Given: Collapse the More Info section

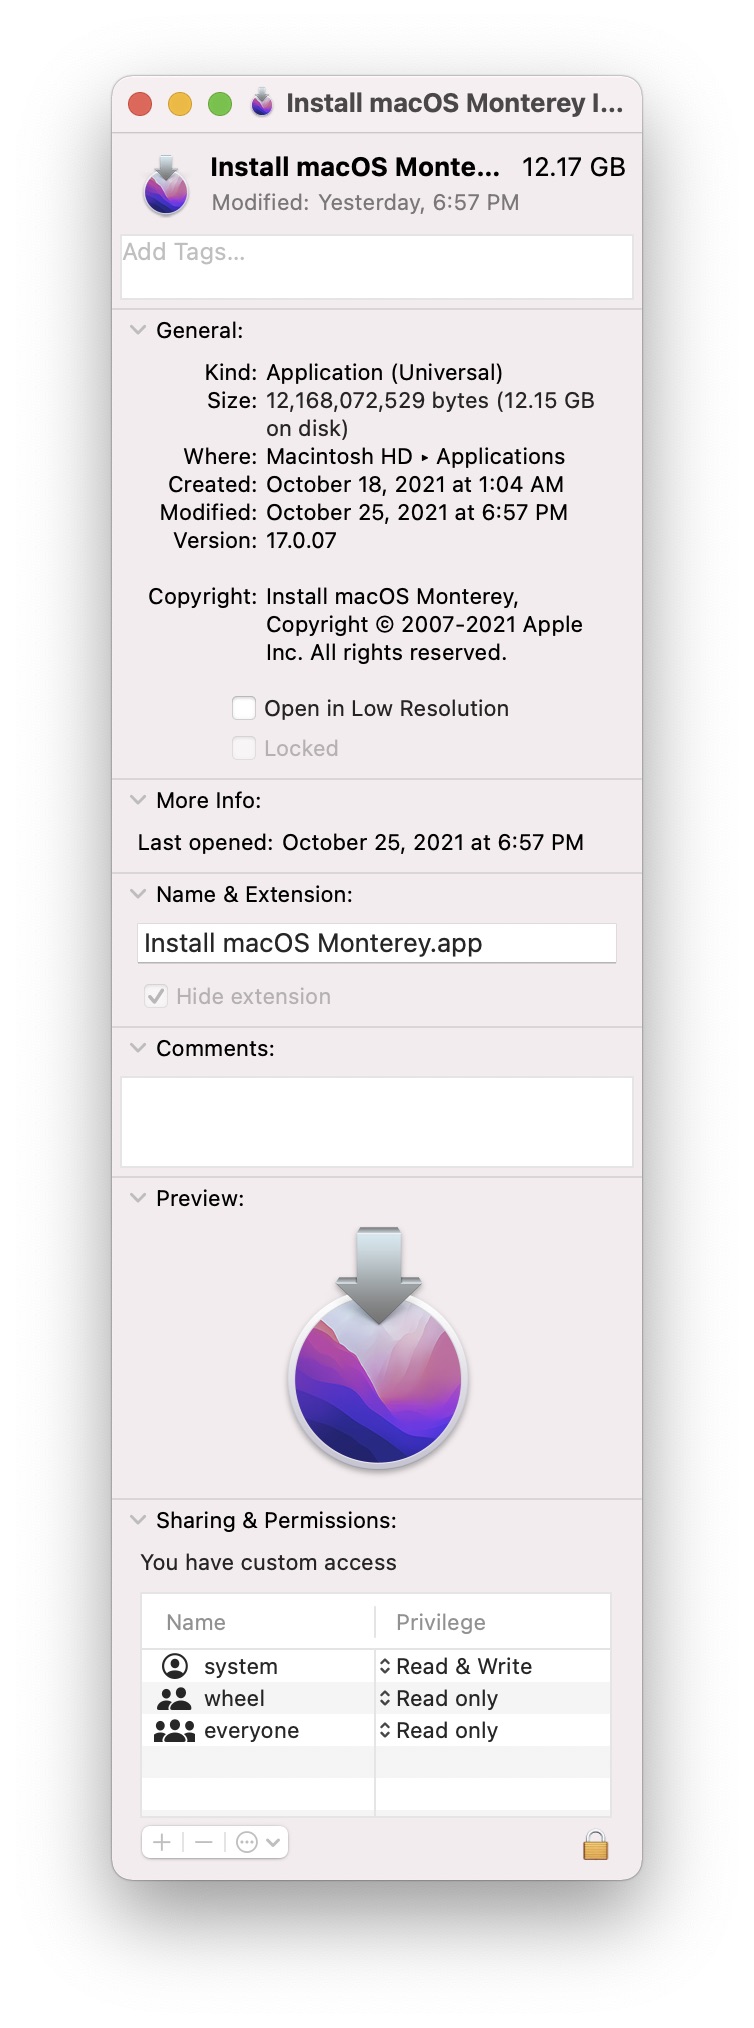Looking at the screenshot, I should 138,800.
